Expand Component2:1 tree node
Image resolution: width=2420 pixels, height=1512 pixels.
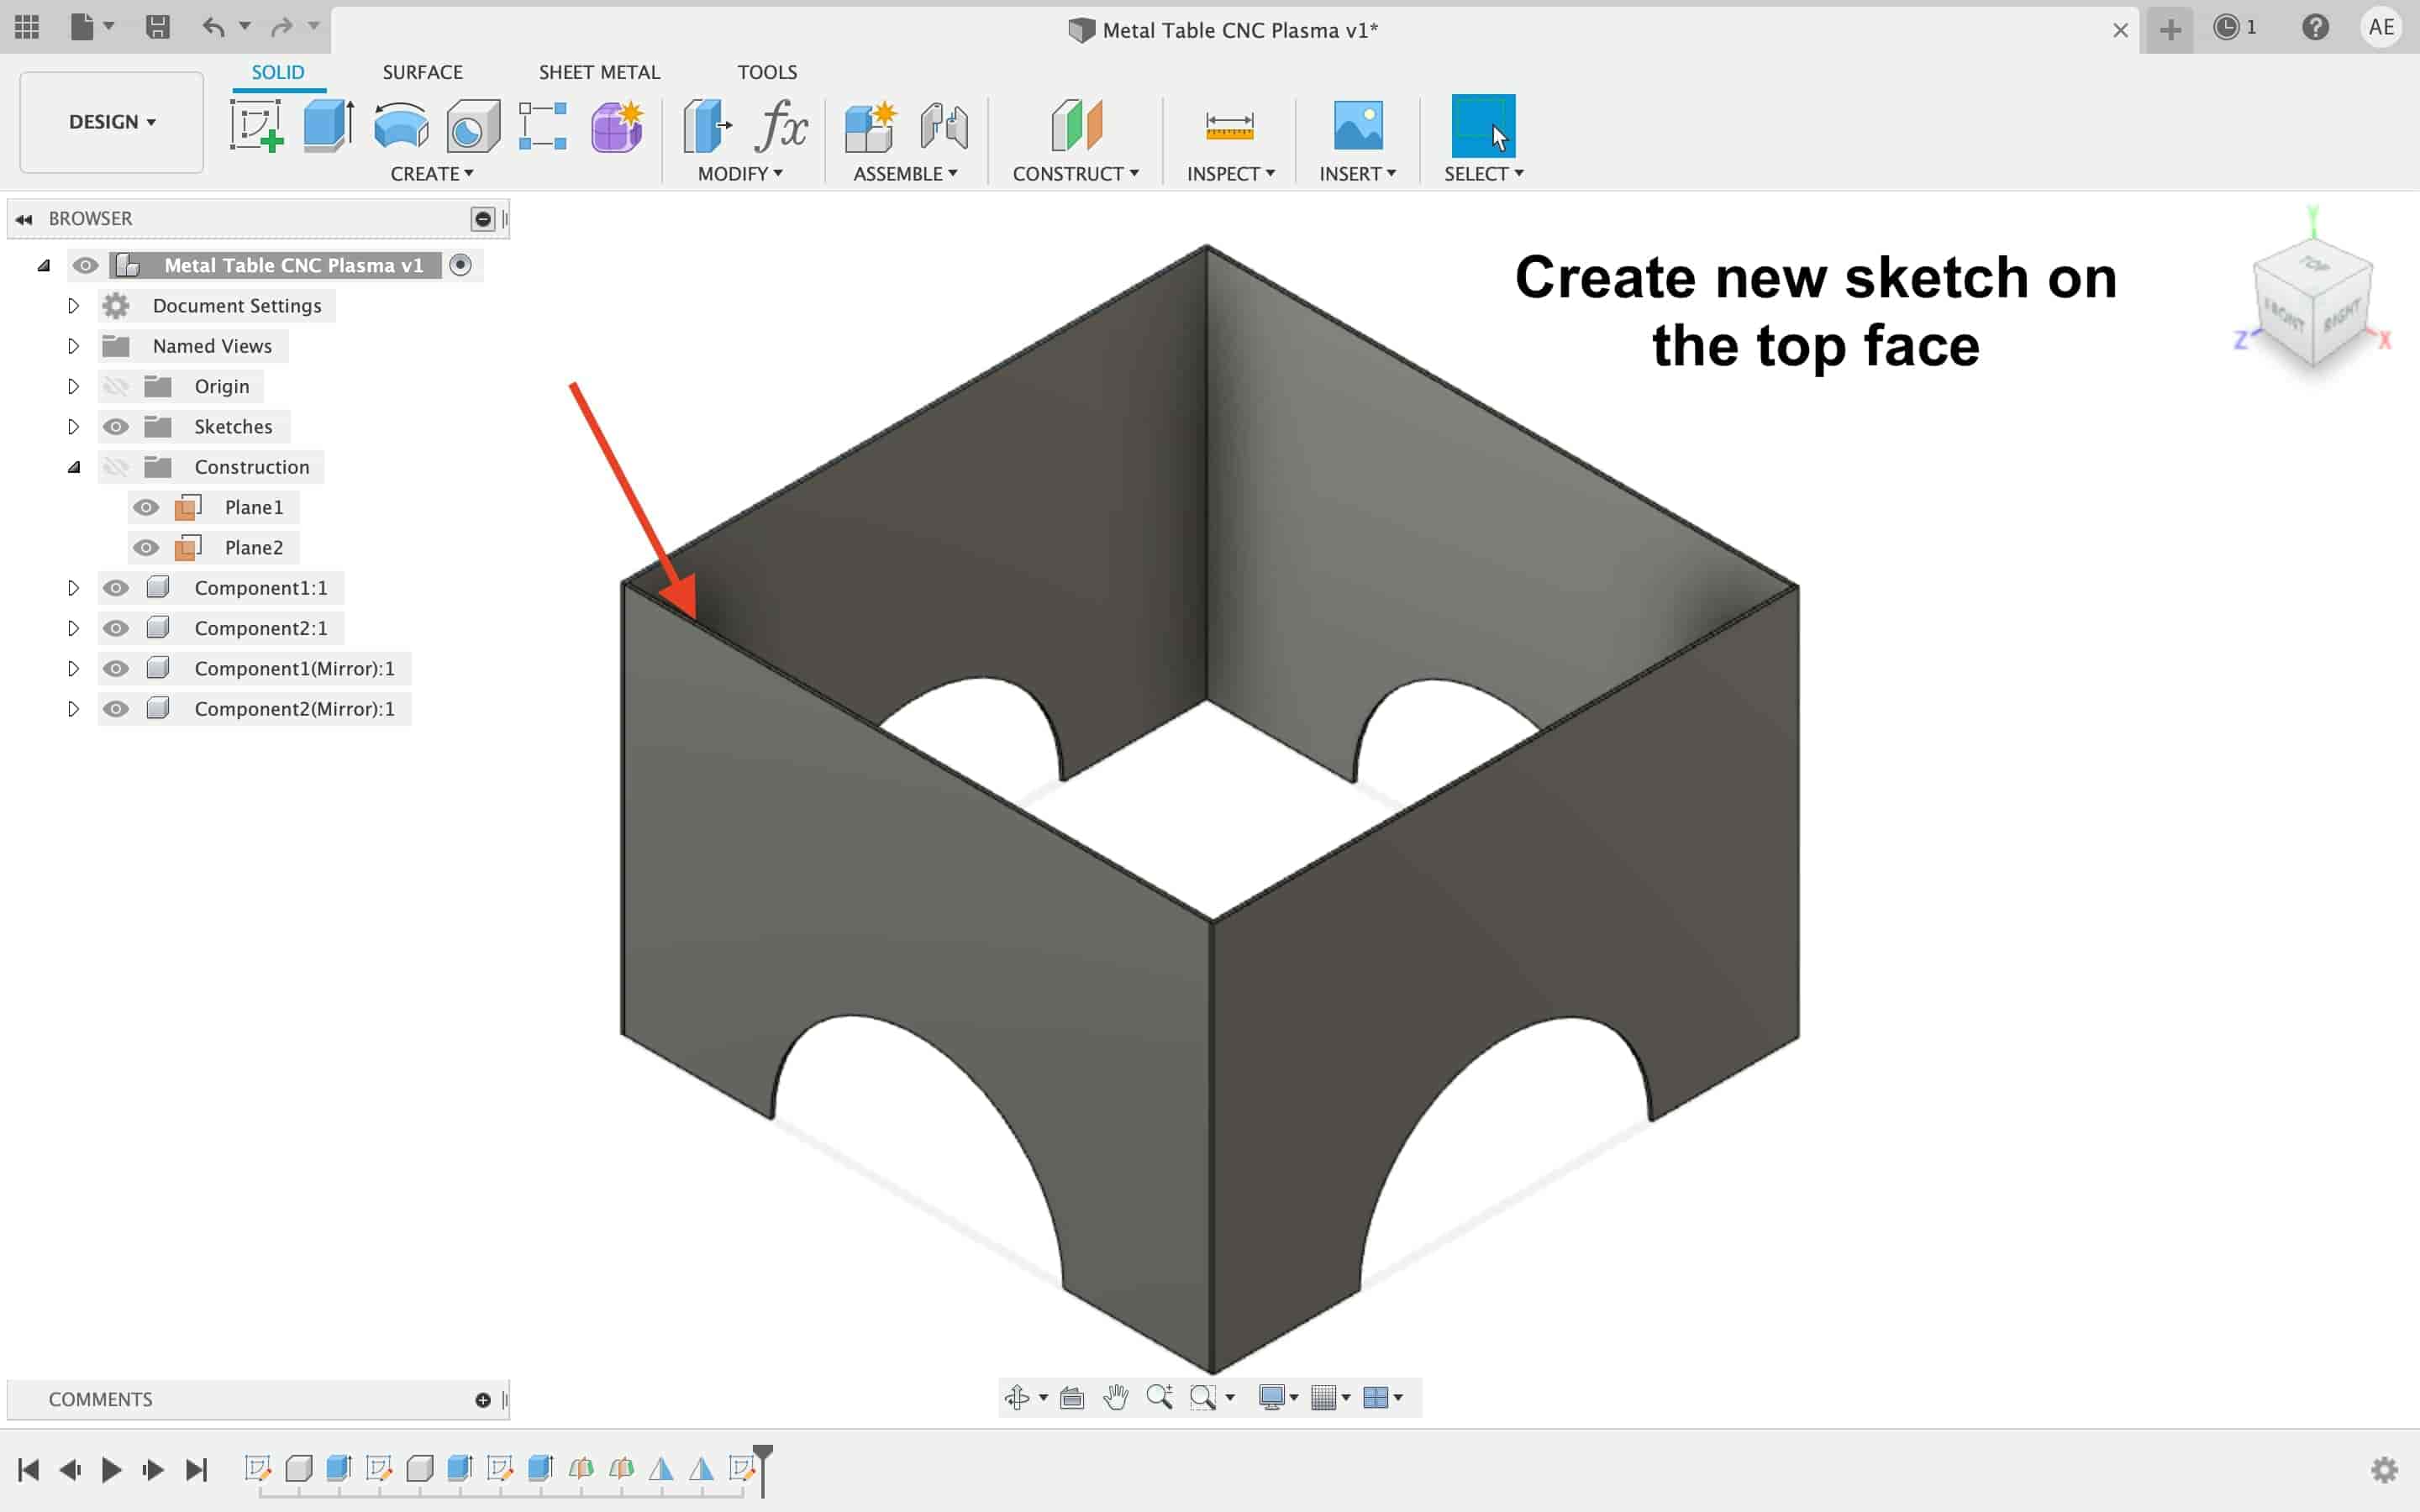point(73,628)
